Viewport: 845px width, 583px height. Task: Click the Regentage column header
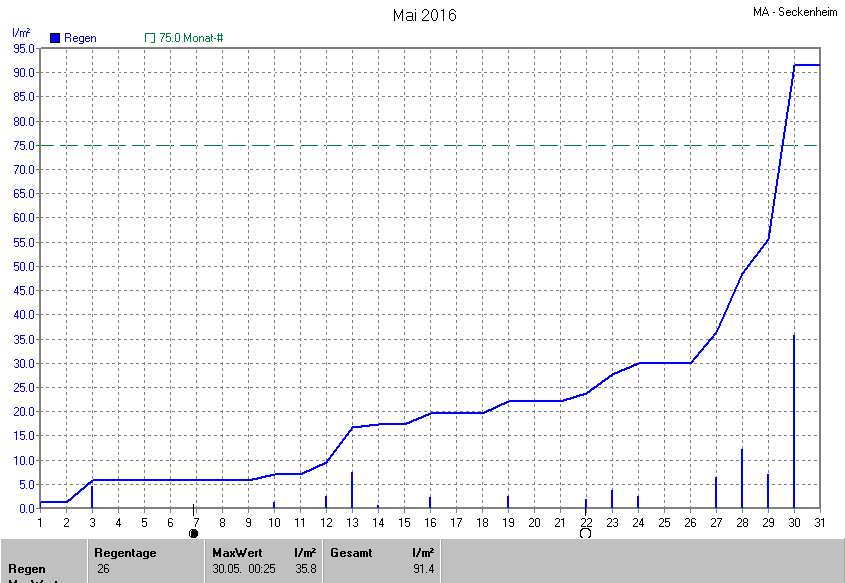point(126,552)
